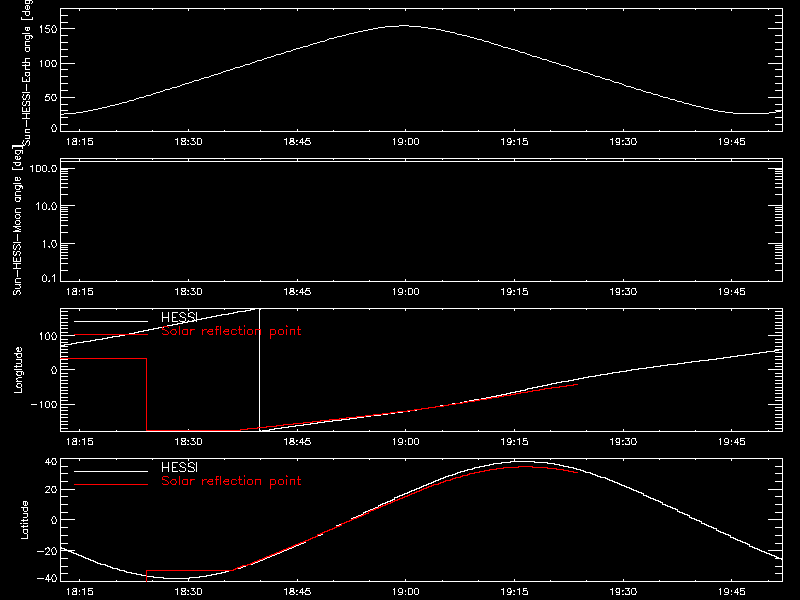
Task: Click 19:45 label under Earth angle plot
Action: tap(732, 142)
